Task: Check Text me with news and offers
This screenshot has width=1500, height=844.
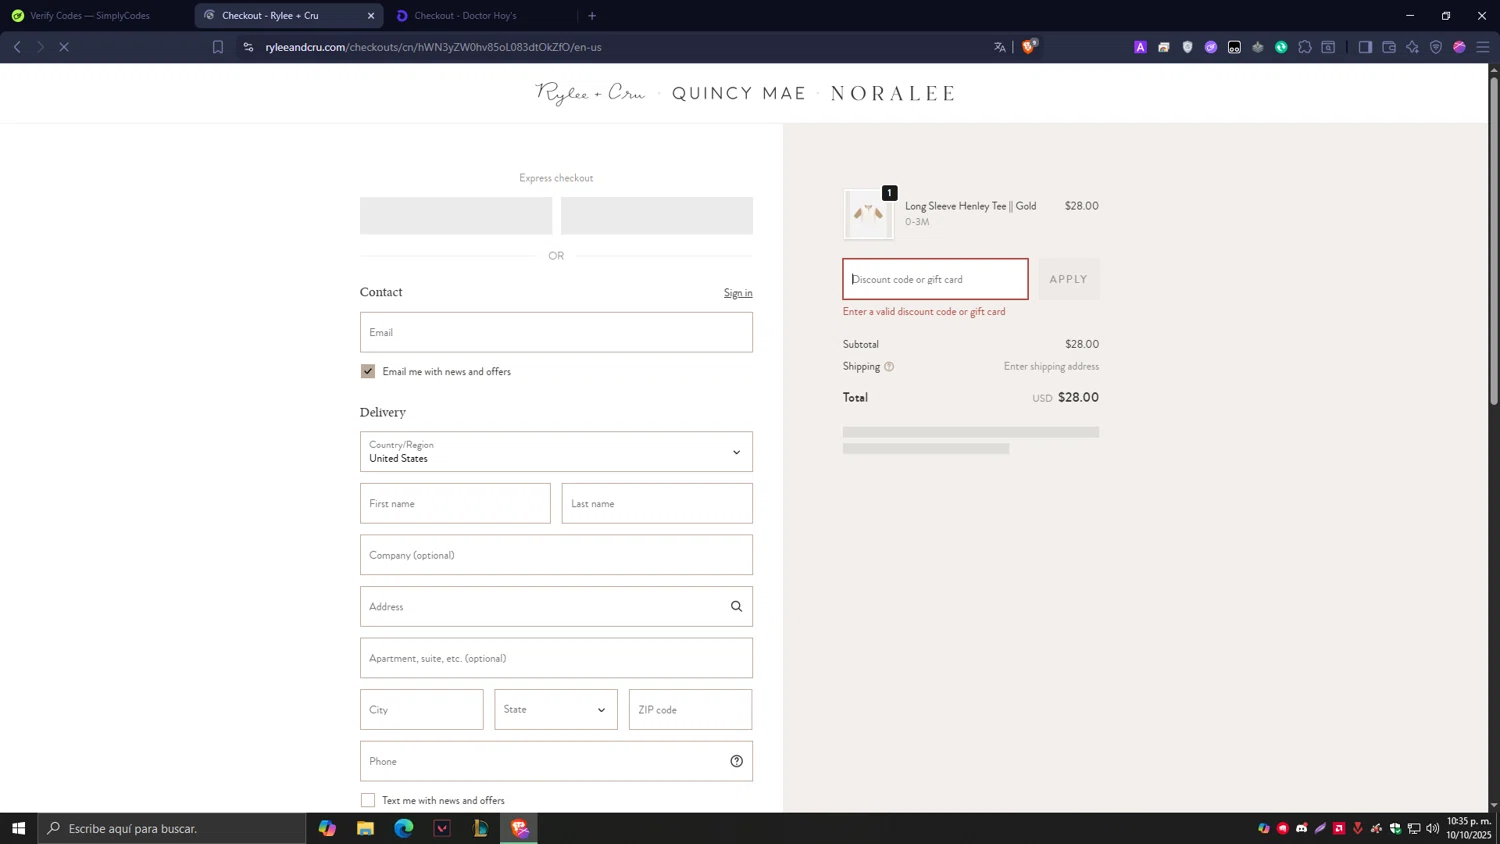Action: pyautogui.click(x=368, y=800)
